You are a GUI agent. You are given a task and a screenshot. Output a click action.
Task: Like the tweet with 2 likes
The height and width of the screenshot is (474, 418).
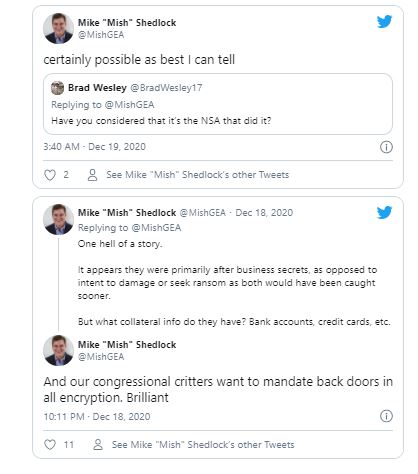[50, 175]
